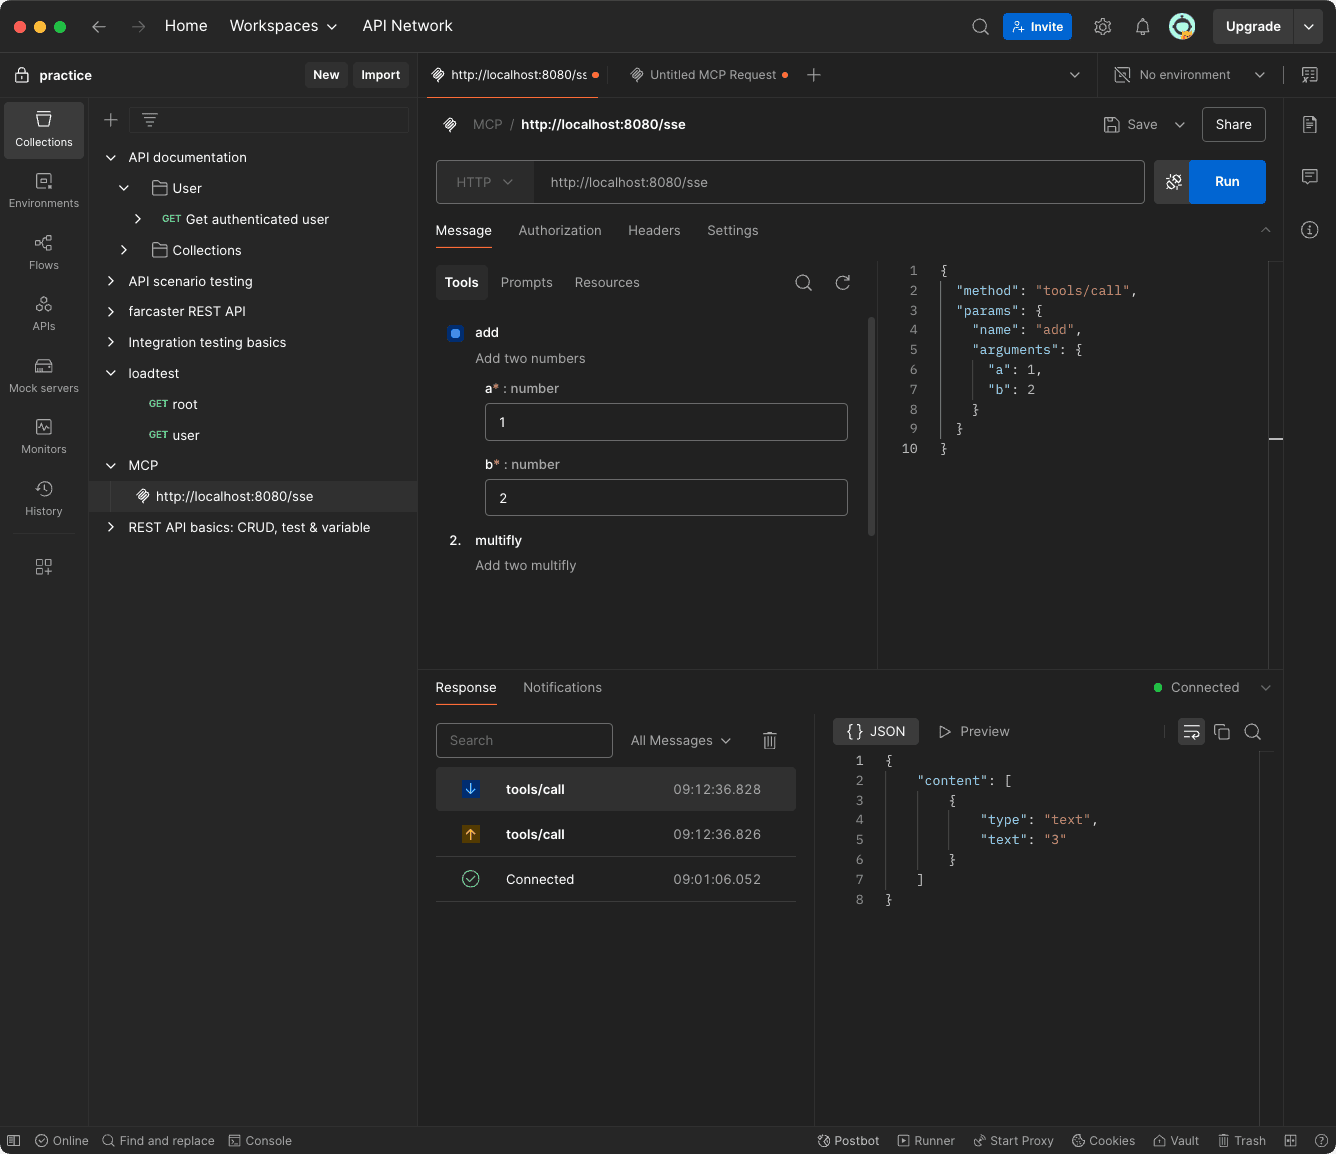Switch to the Headers tab

coord(654,231)
